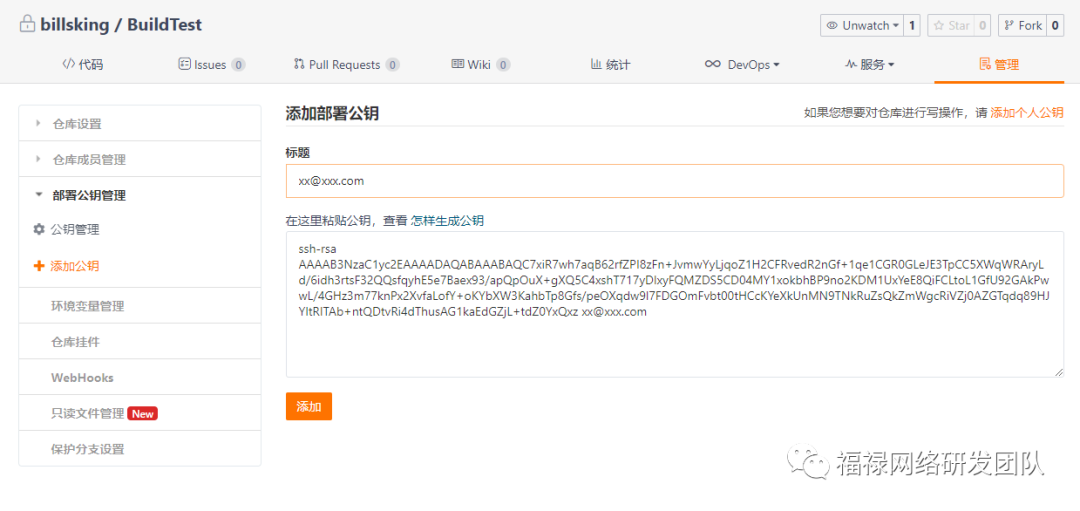Click the red New badge
This screenshot has height=511, width=1080.
143,414
